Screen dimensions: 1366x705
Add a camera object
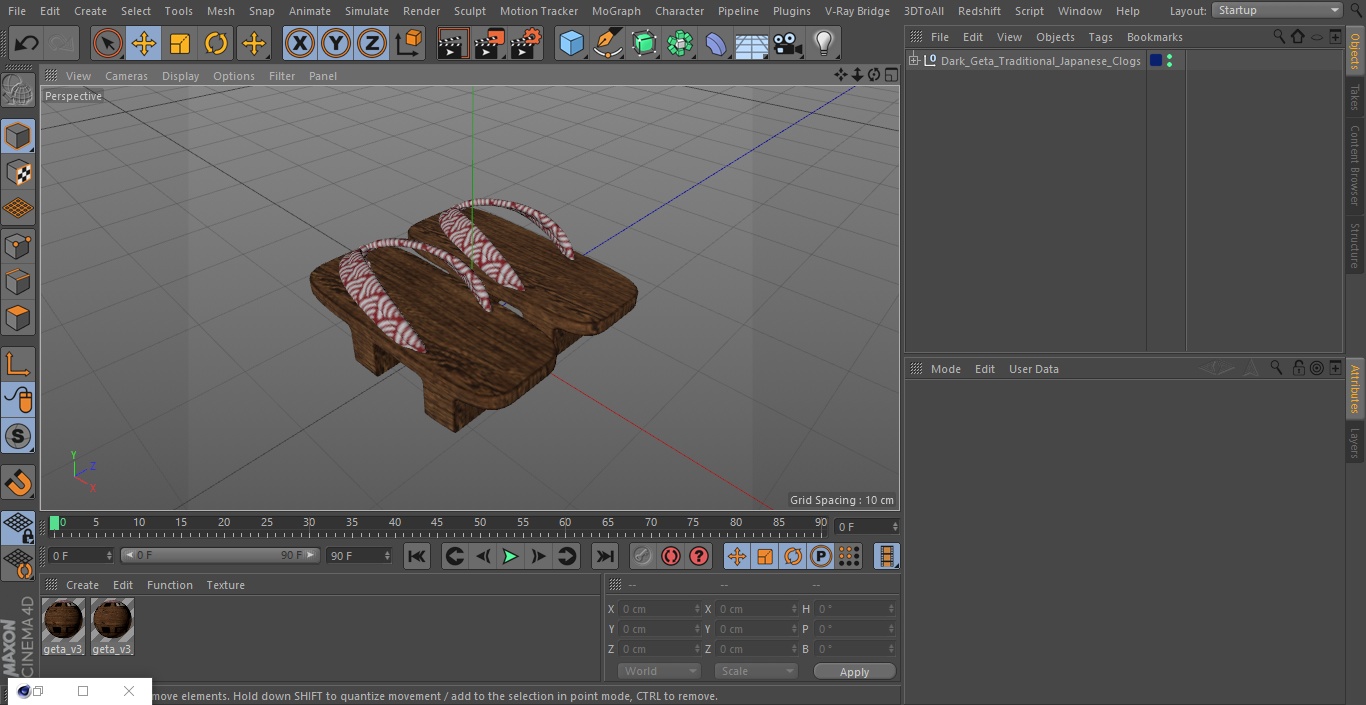pyautogui.click(x=788, y=43)
